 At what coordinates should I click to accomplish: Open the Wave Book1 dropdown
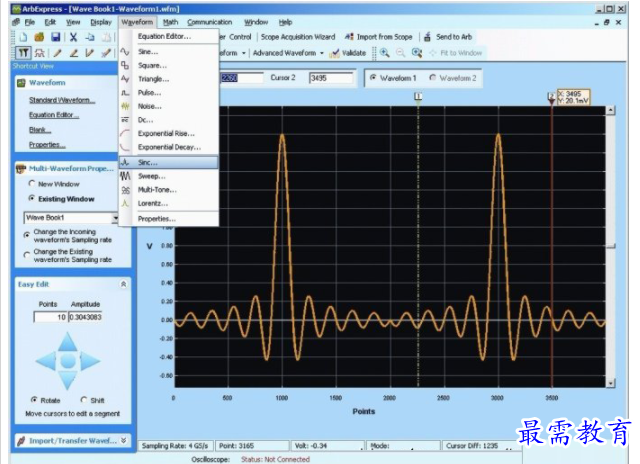tap(116, 218)
